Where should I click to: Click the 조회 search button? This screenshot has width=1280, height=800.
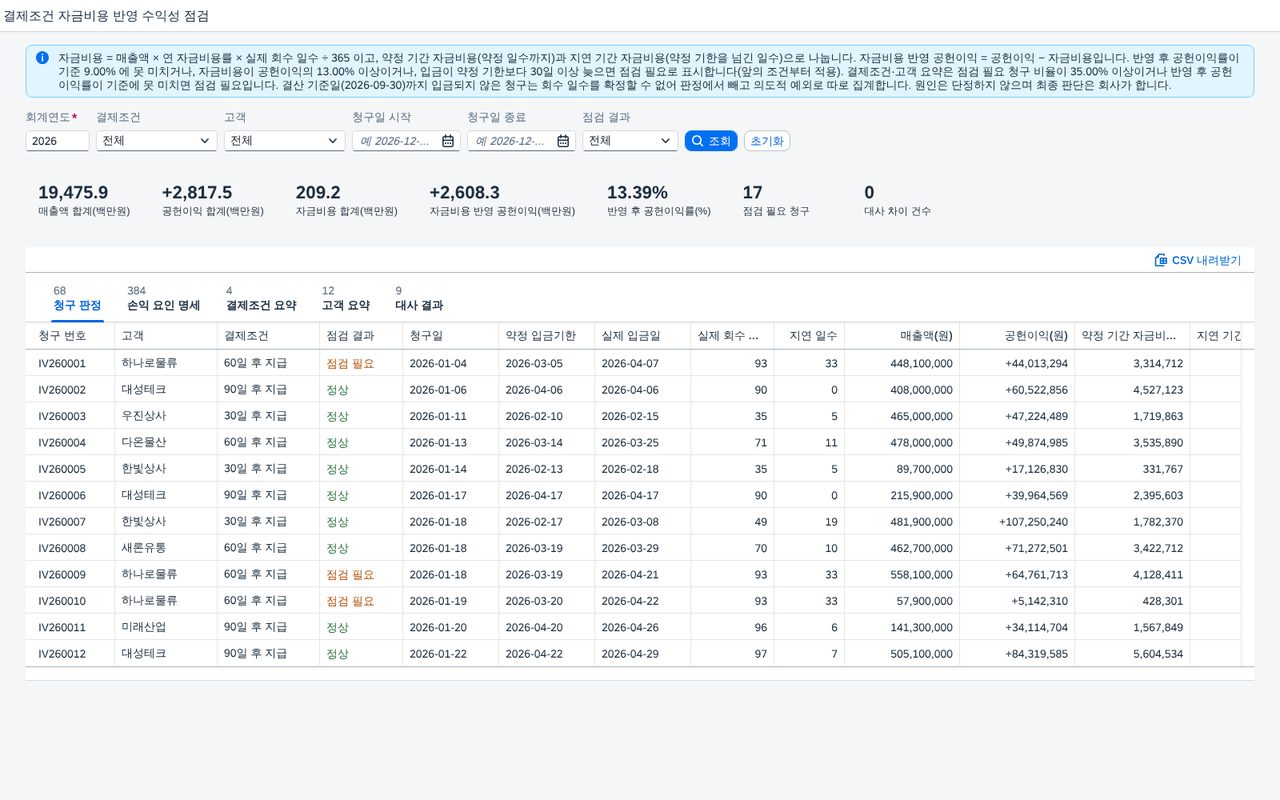[711, 141]
